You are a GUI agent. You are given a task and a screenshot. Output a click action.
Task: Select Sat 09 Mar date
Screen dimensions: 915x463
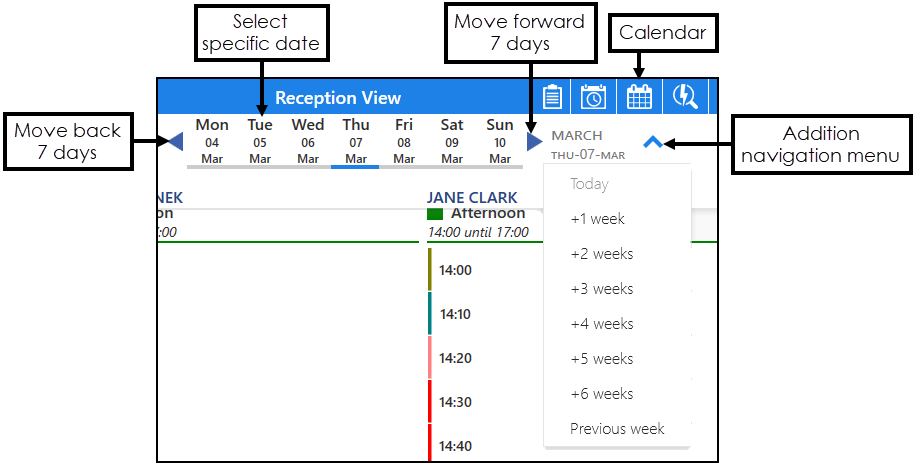(452, 141)
